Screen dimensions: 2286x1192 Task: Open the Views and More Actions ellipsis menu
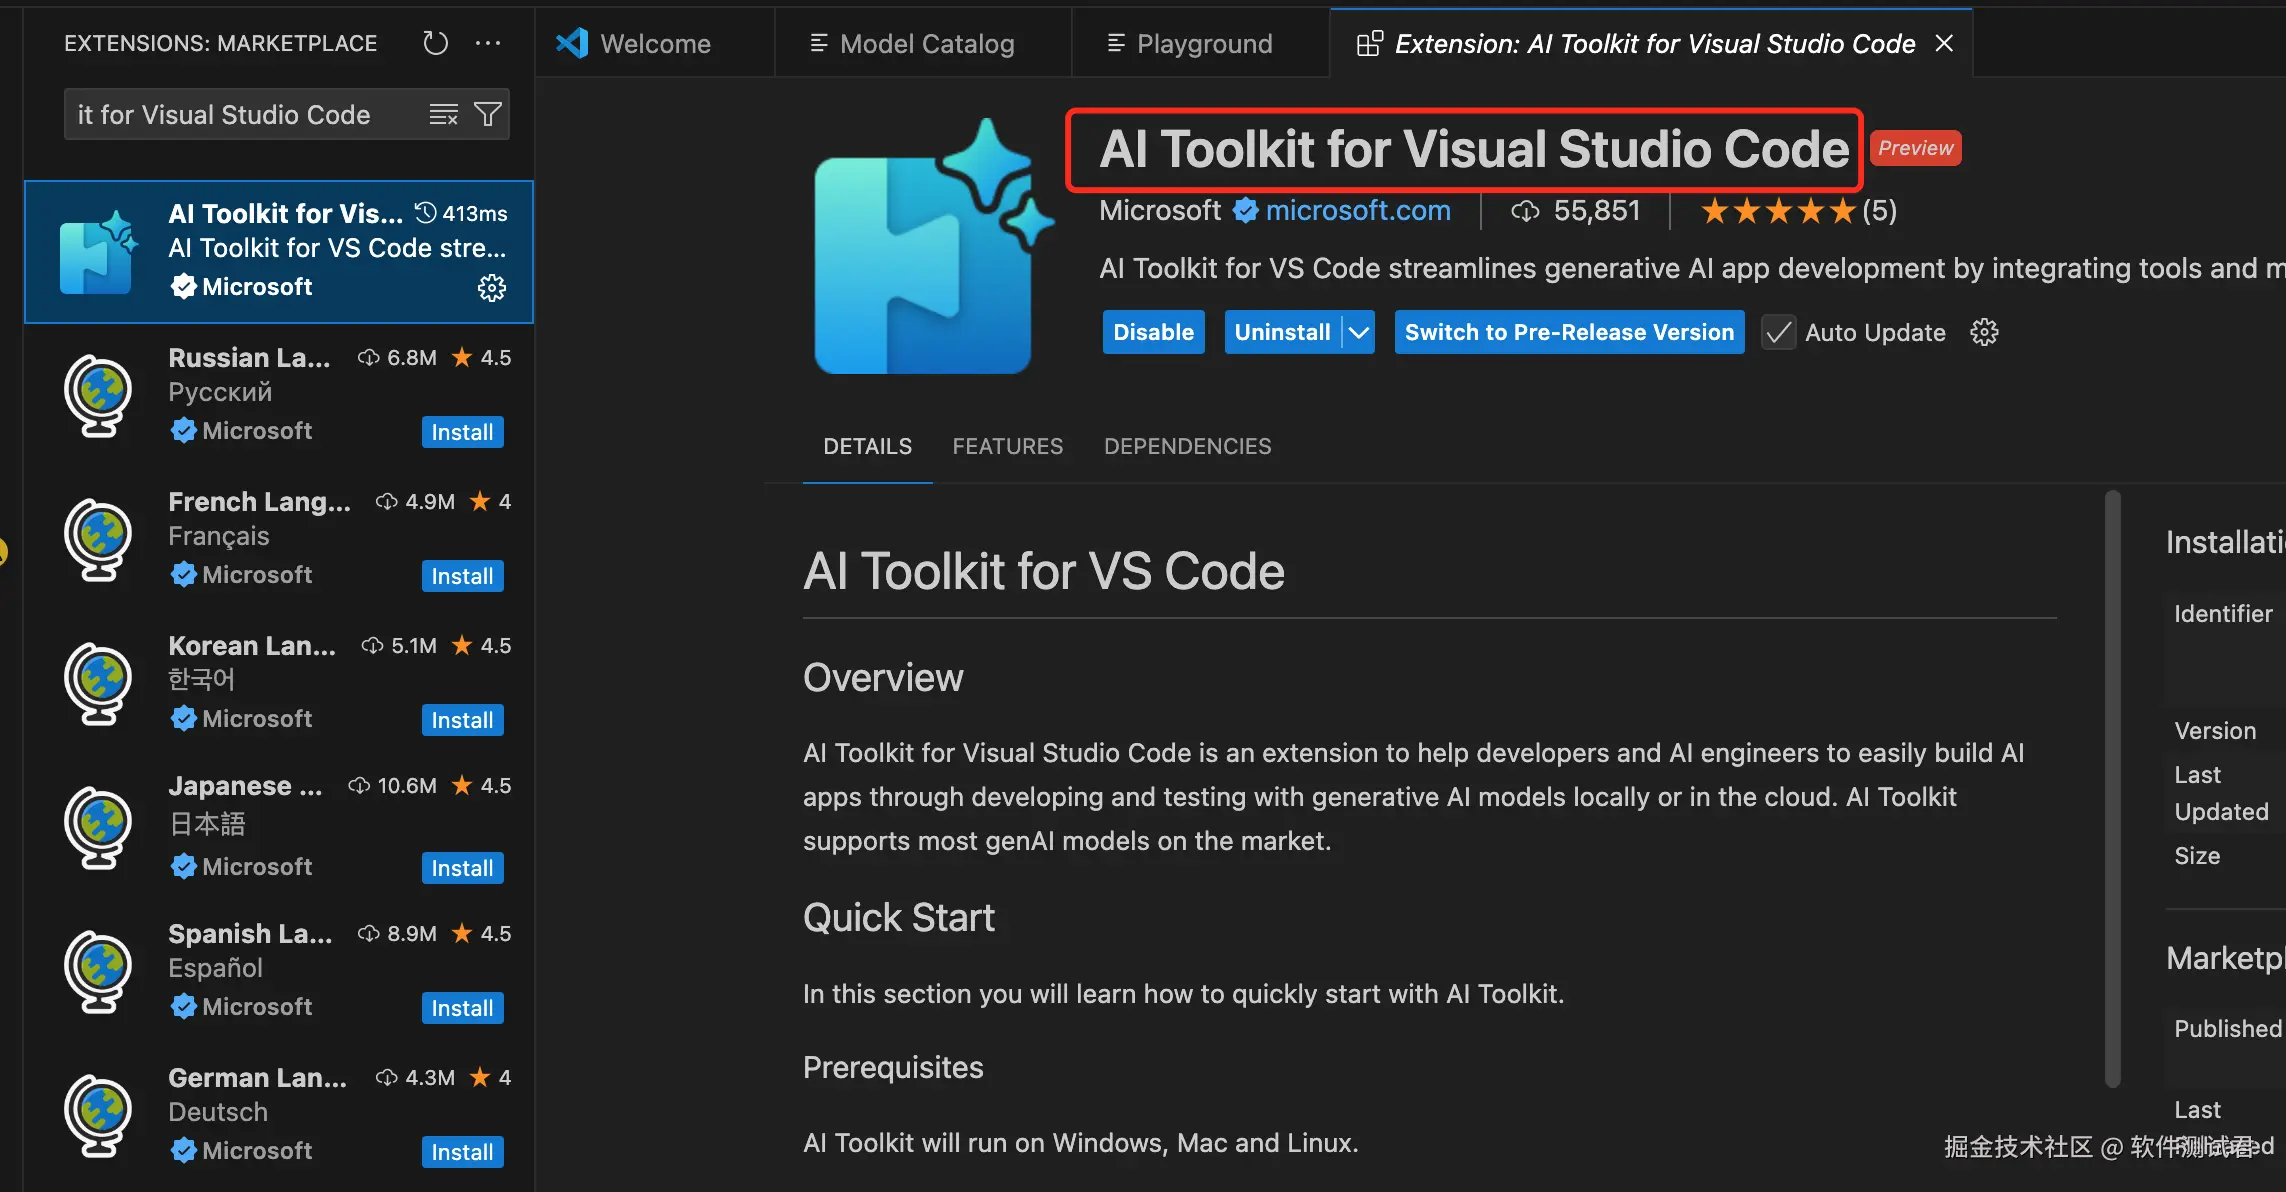pos(488,43)
